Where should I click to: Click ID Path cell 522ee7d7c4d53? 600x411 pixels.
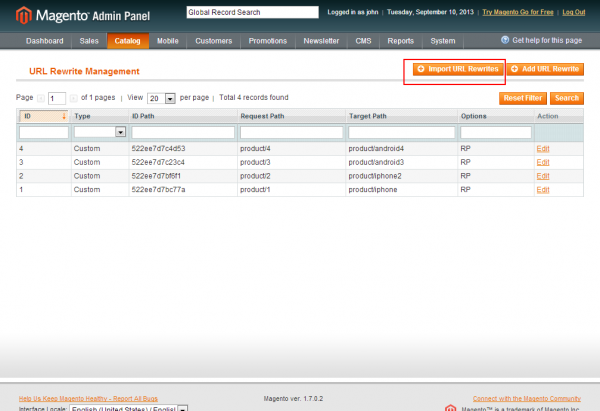pos(158,148)
